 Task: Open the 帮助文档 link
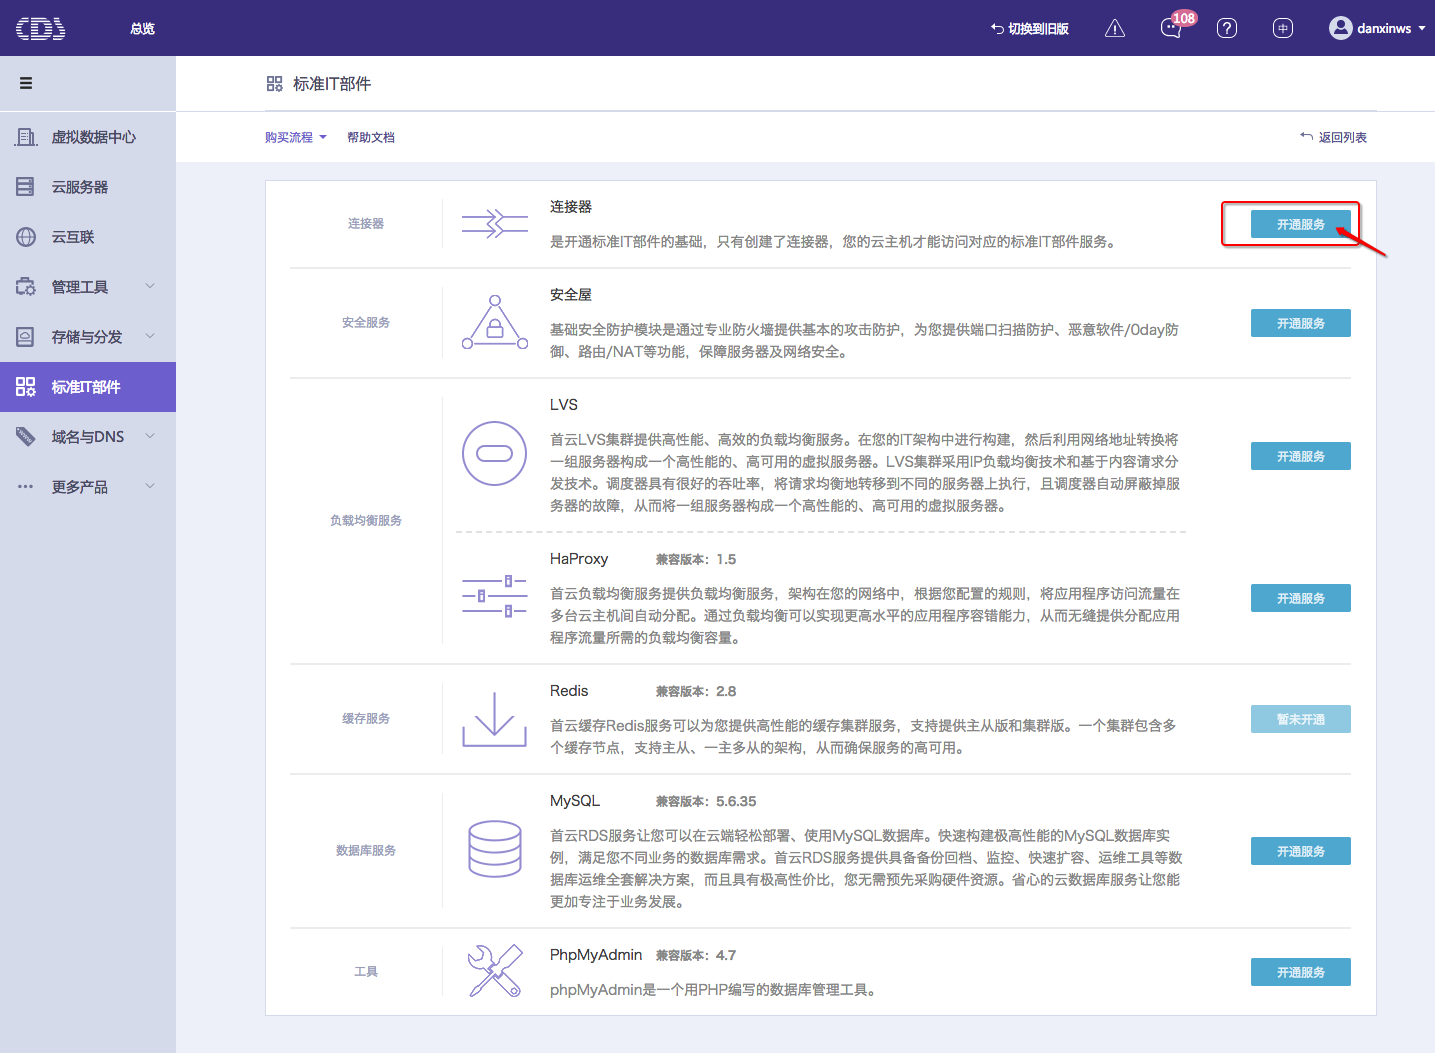(x=370, y=137)
